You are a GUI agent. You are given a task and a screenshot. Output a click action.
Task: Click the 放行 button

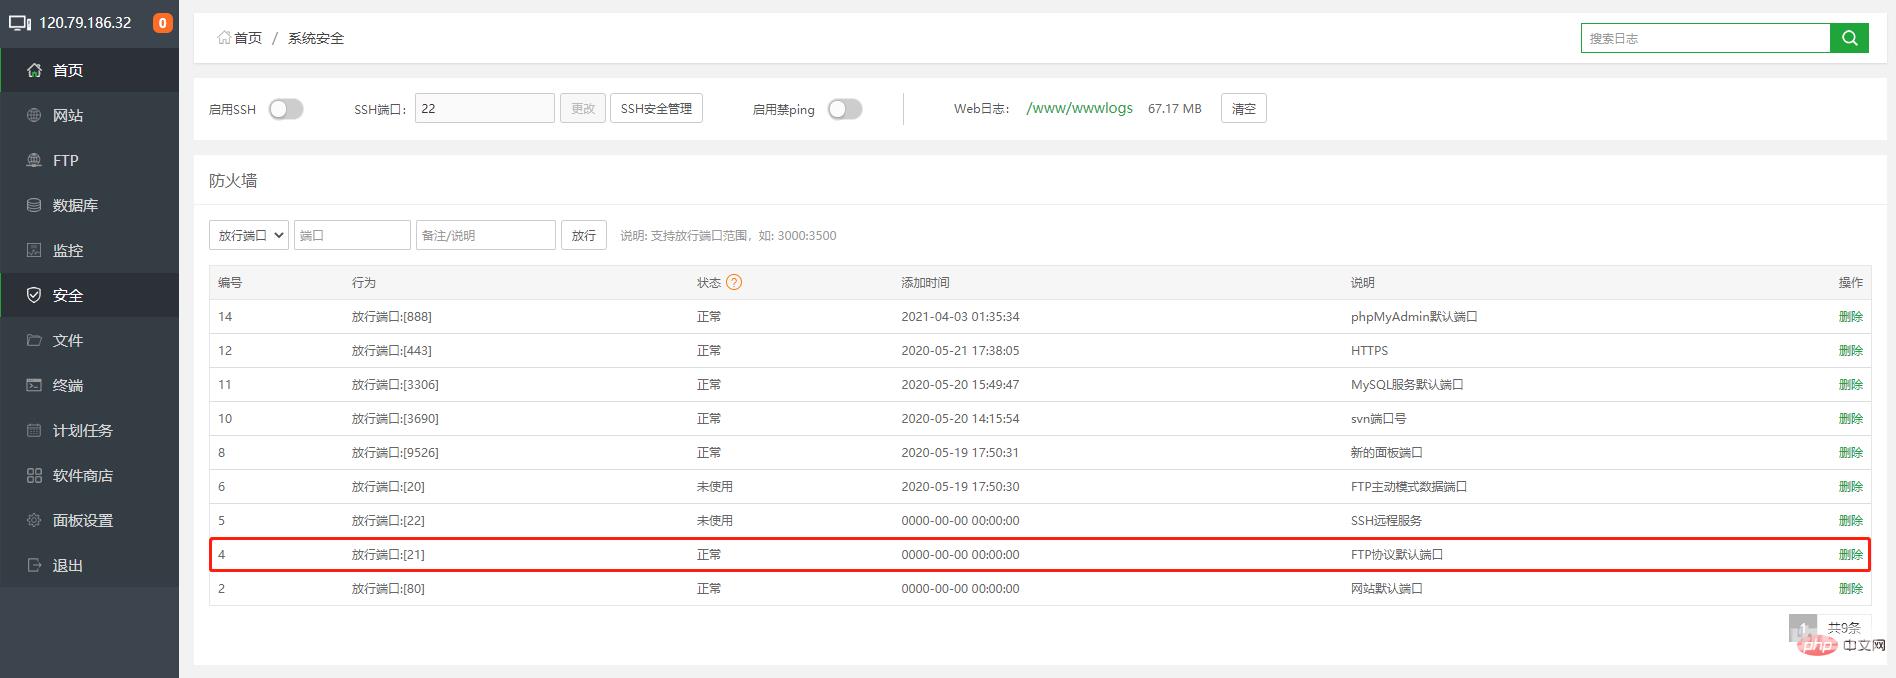(583, 235)
